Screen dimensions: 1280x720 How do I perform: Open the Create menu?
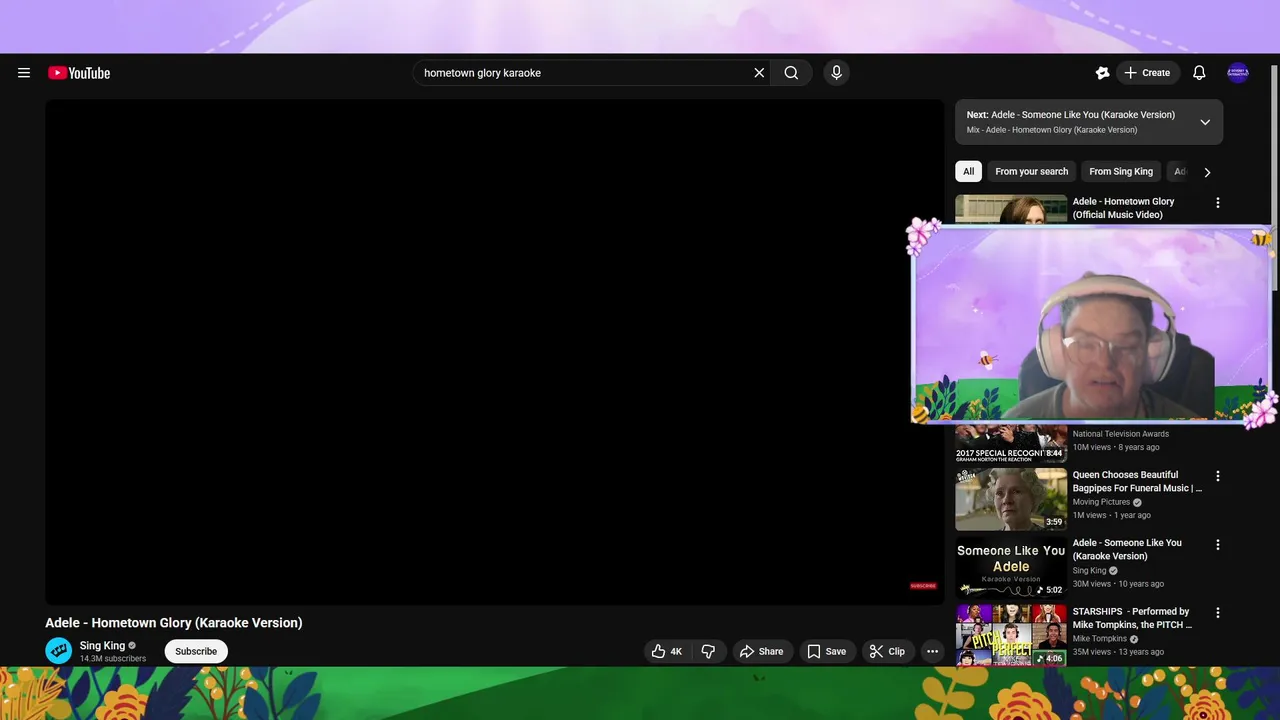coord(1148,73)
